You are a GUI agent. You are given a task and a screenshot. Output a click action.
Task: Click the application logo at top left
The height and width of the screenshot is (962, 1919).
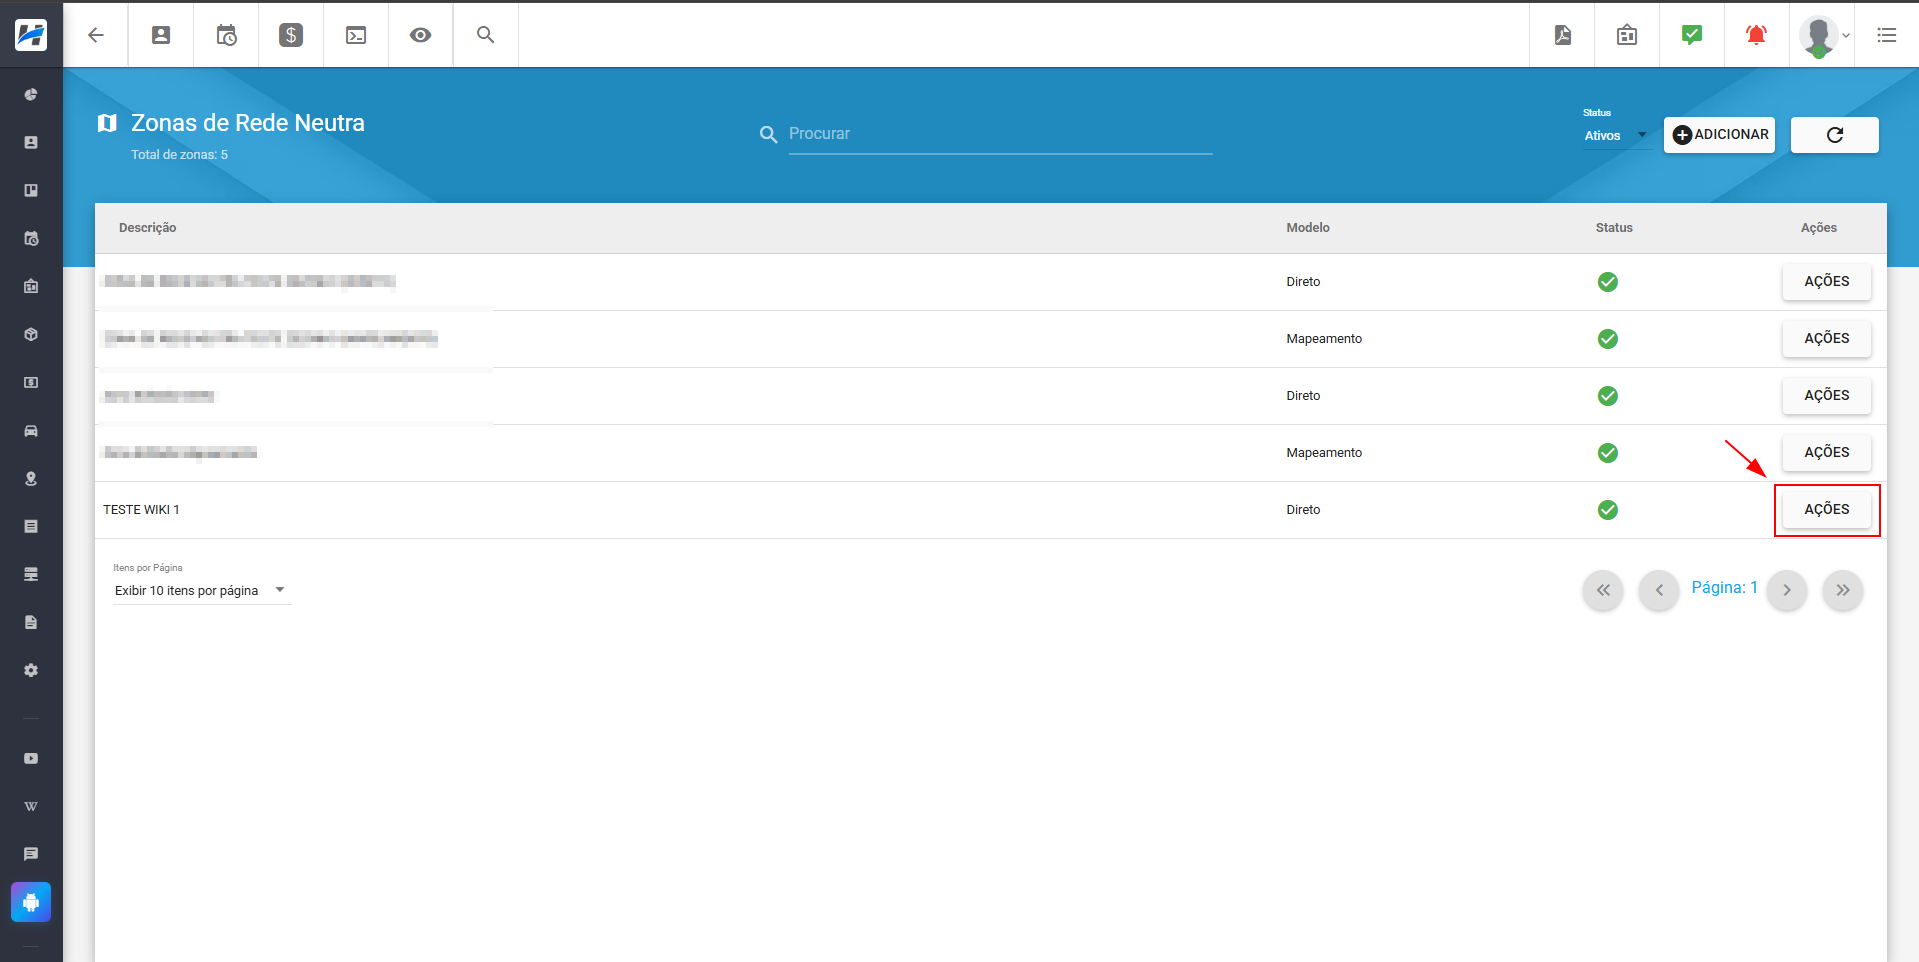tap(31, 35)
